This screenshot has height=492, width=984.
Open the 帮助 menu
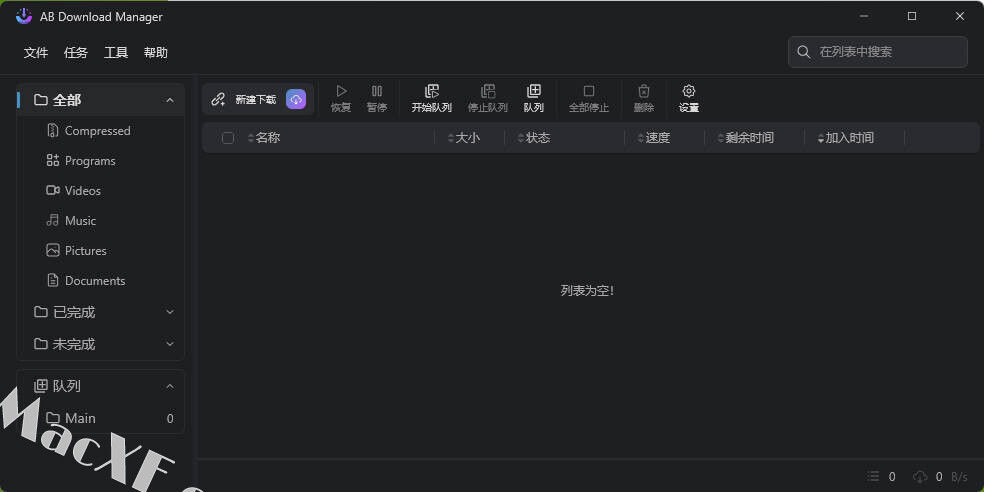pos(156,53)
